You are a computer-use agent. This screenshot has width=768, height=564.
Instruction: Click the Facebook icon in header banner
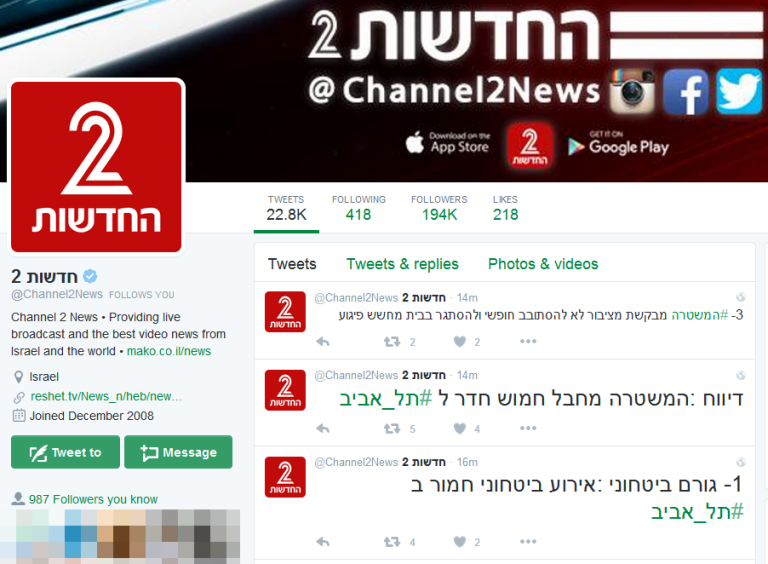point(686,92)
